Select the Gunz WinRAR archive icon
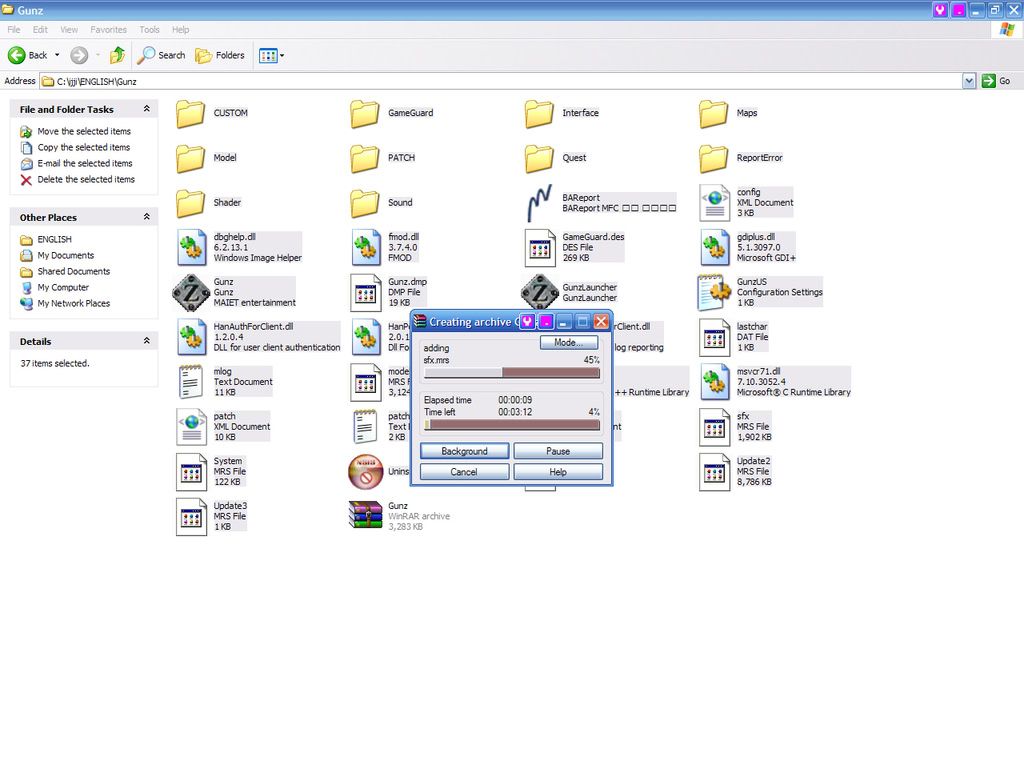This screenshot has width=1024, height=777. click(x=366, y=515)
